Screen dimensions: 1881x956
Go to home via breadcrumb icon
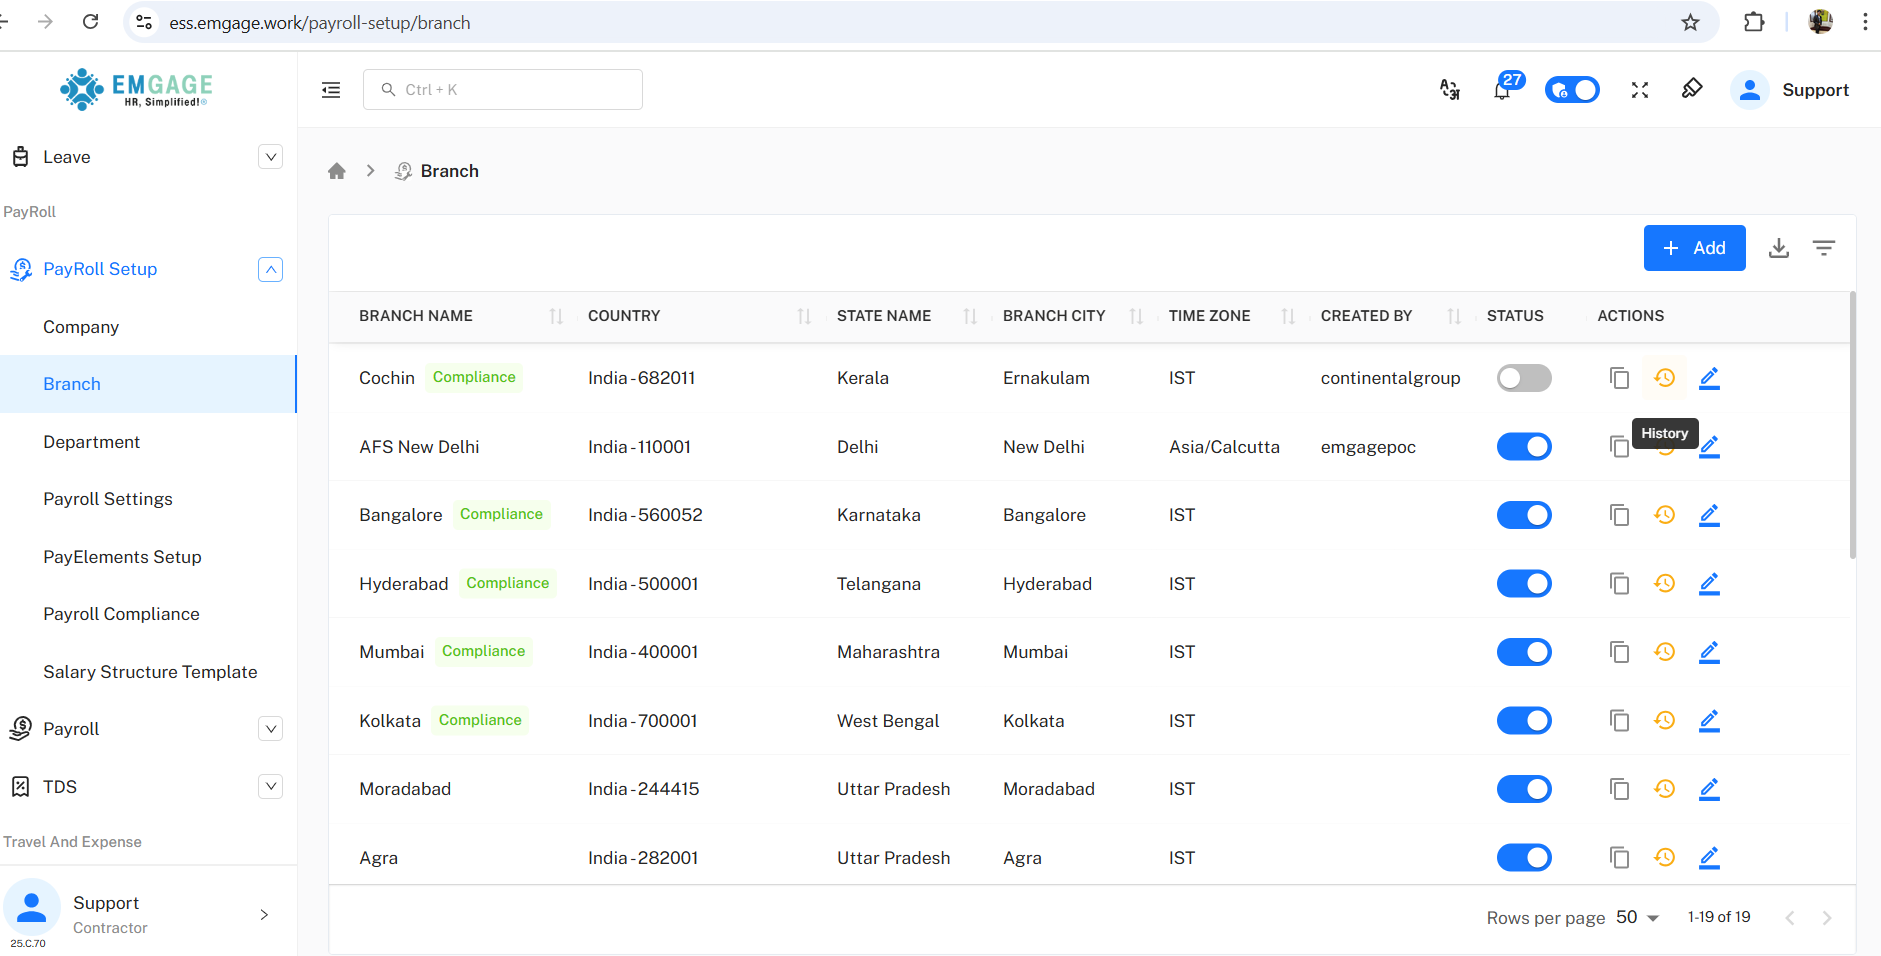[337, 171]
